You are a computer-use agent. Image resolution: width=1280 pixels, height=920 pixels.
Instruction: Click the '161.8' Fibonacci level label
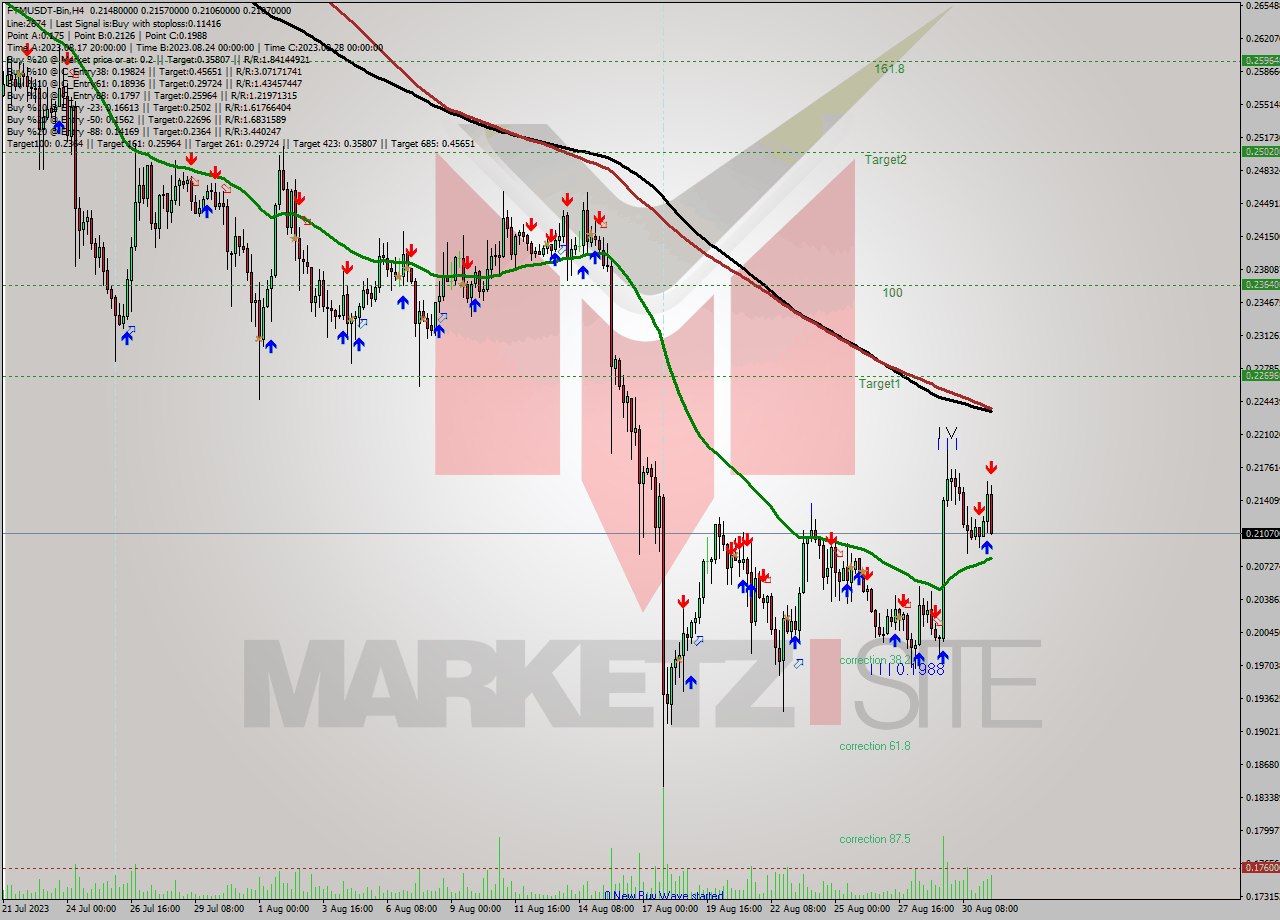tap(889, 69)
